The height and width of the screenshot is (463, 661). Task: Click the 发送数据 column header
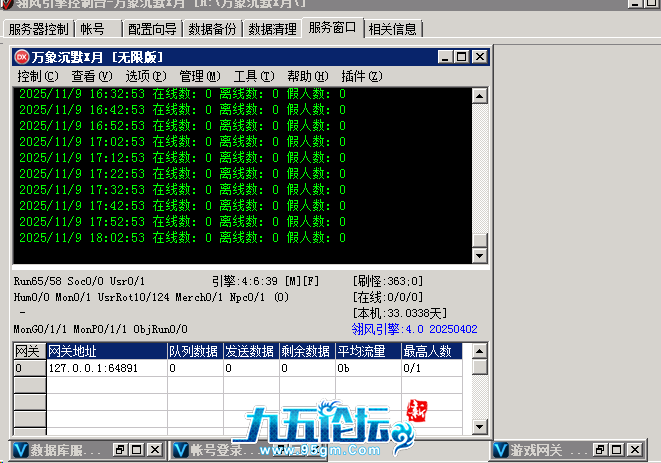pyautogui.click(x=251, y=351)
